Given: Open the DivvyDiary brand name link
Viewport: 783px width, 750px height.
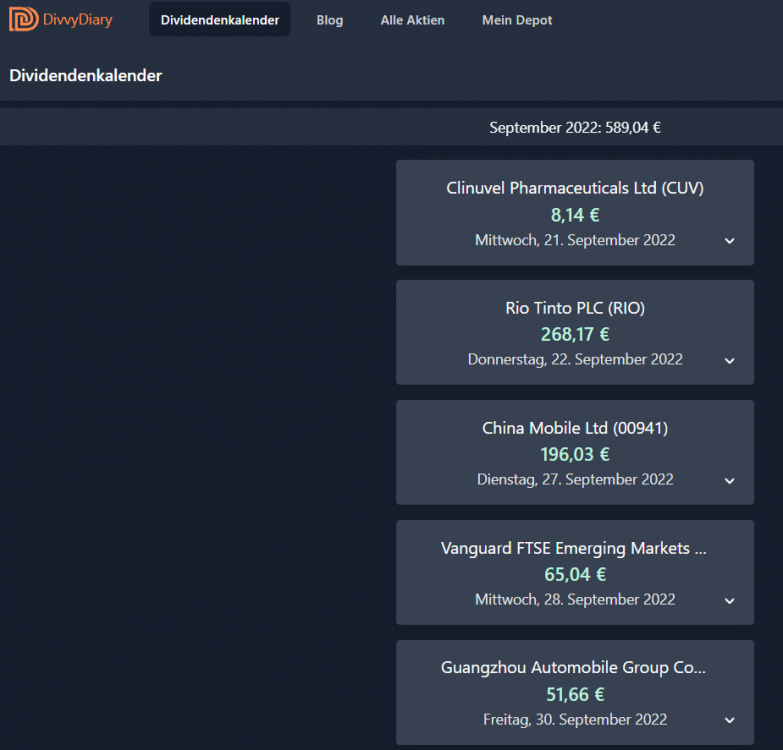Looking at the screenshot, I should pyautogui.click(x=77, y=19).
